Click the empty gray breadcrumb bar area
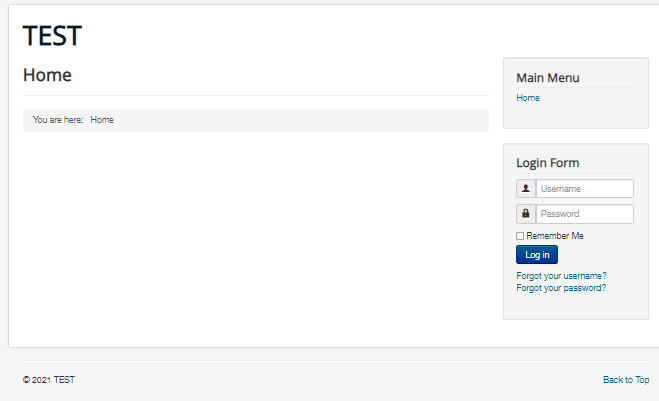This screenshot has height=401, width=659. tap(300, 120)
